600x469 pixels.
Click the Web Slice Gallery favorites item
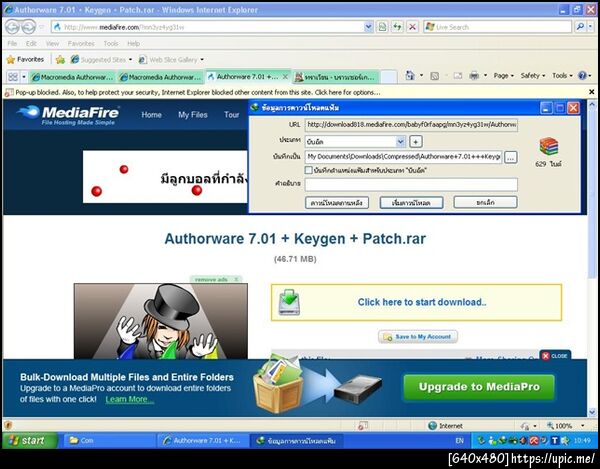click(171, 59)
